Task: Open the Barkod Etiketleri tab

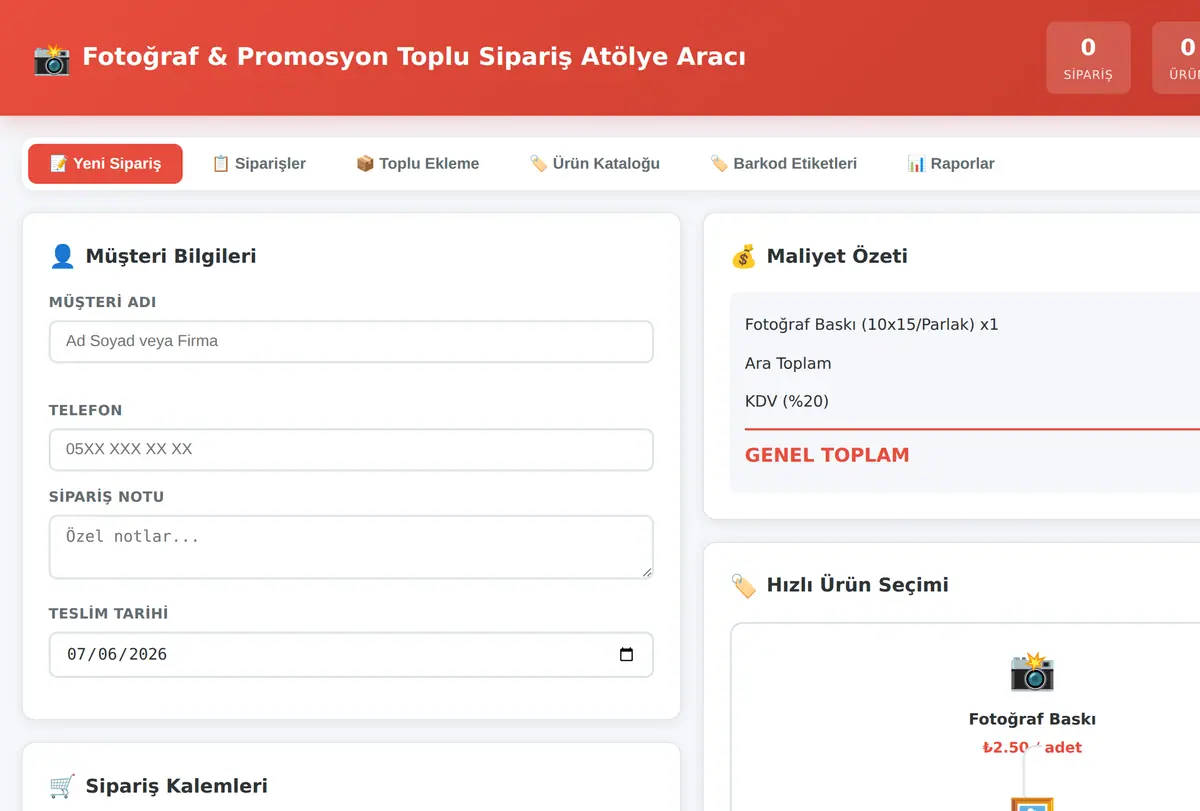Action: click(x=783, y=164)
